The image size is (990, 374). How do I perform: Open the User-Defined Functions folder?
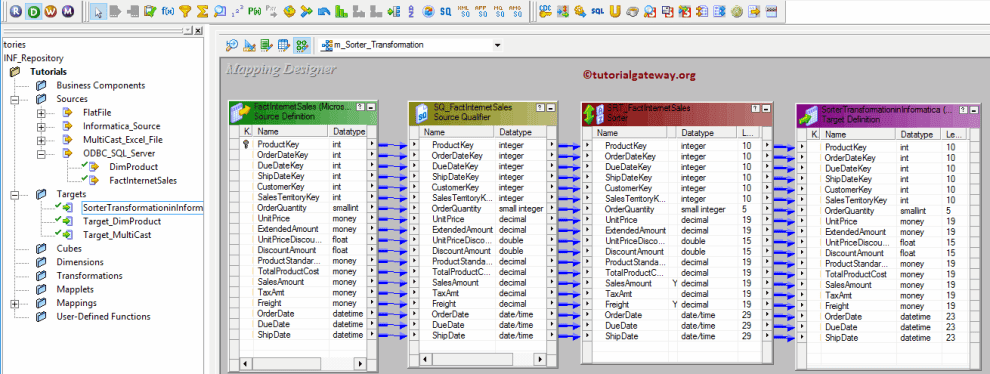(x=104, y=317)
